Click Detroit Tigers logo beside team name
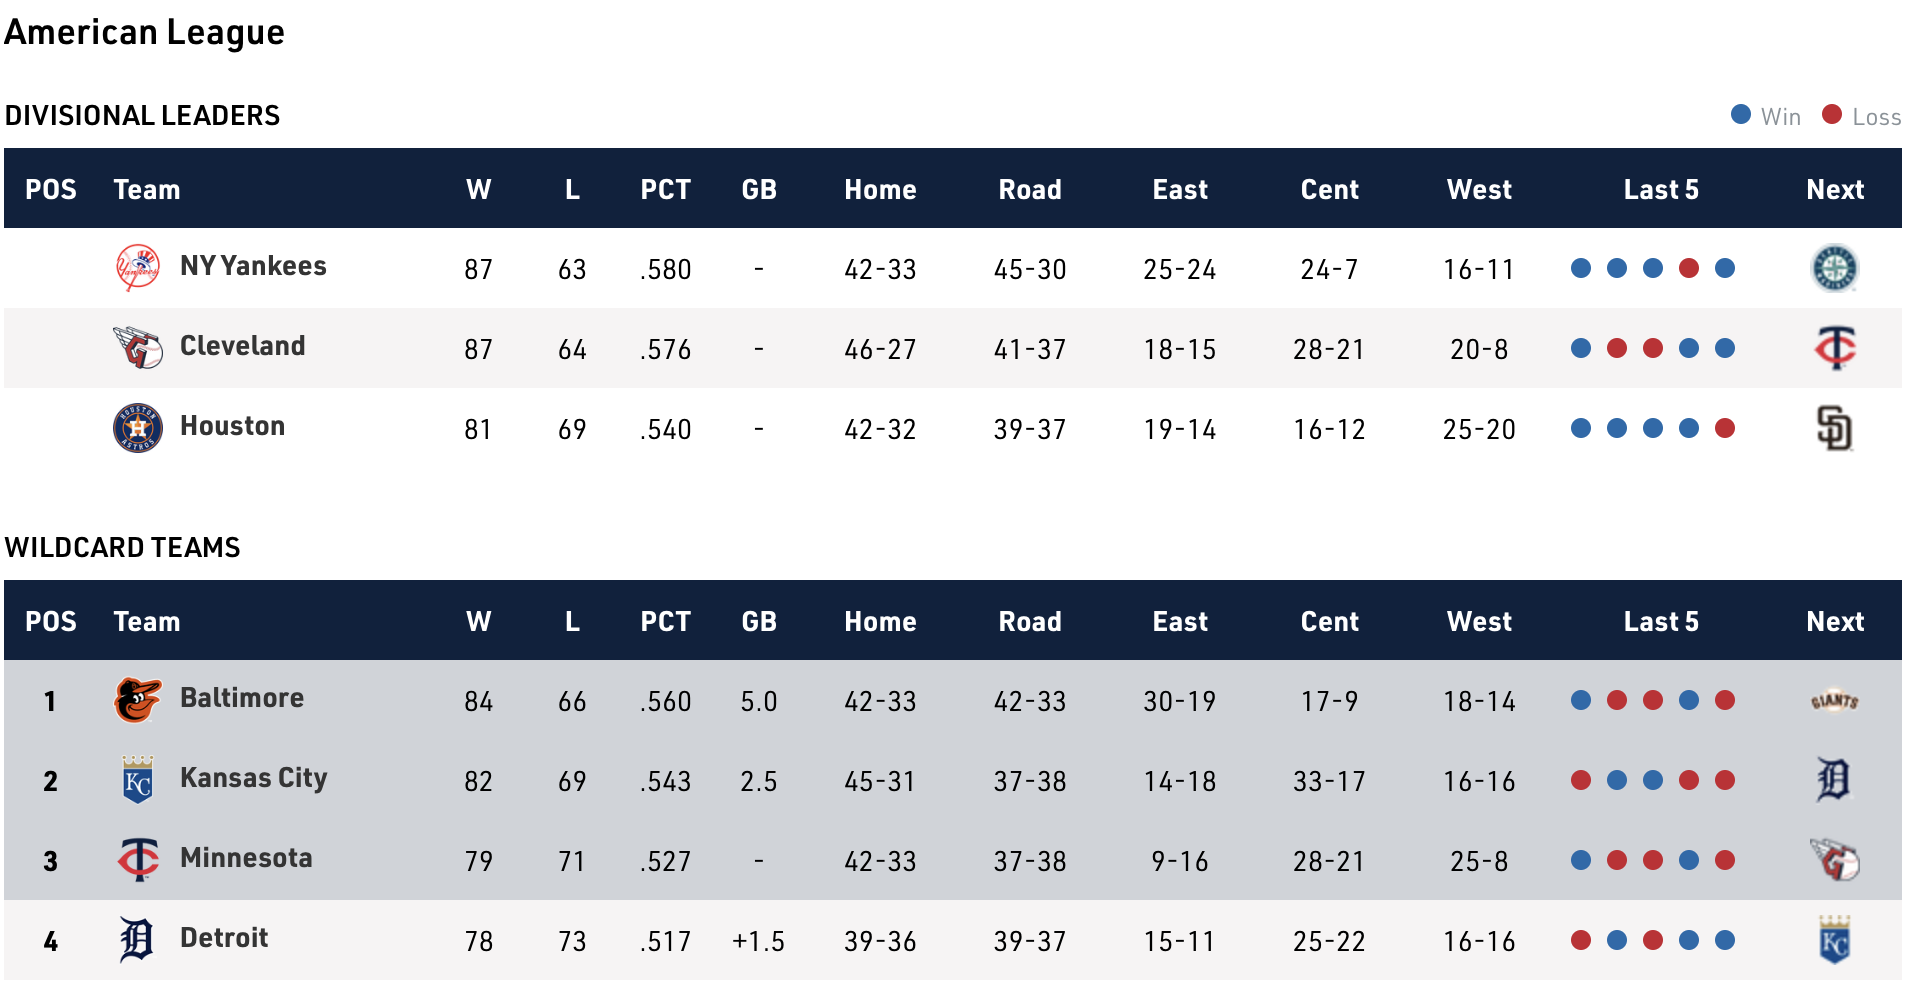Image resolution: width=1908 pixels, height=984 pixels. (138, 940)
